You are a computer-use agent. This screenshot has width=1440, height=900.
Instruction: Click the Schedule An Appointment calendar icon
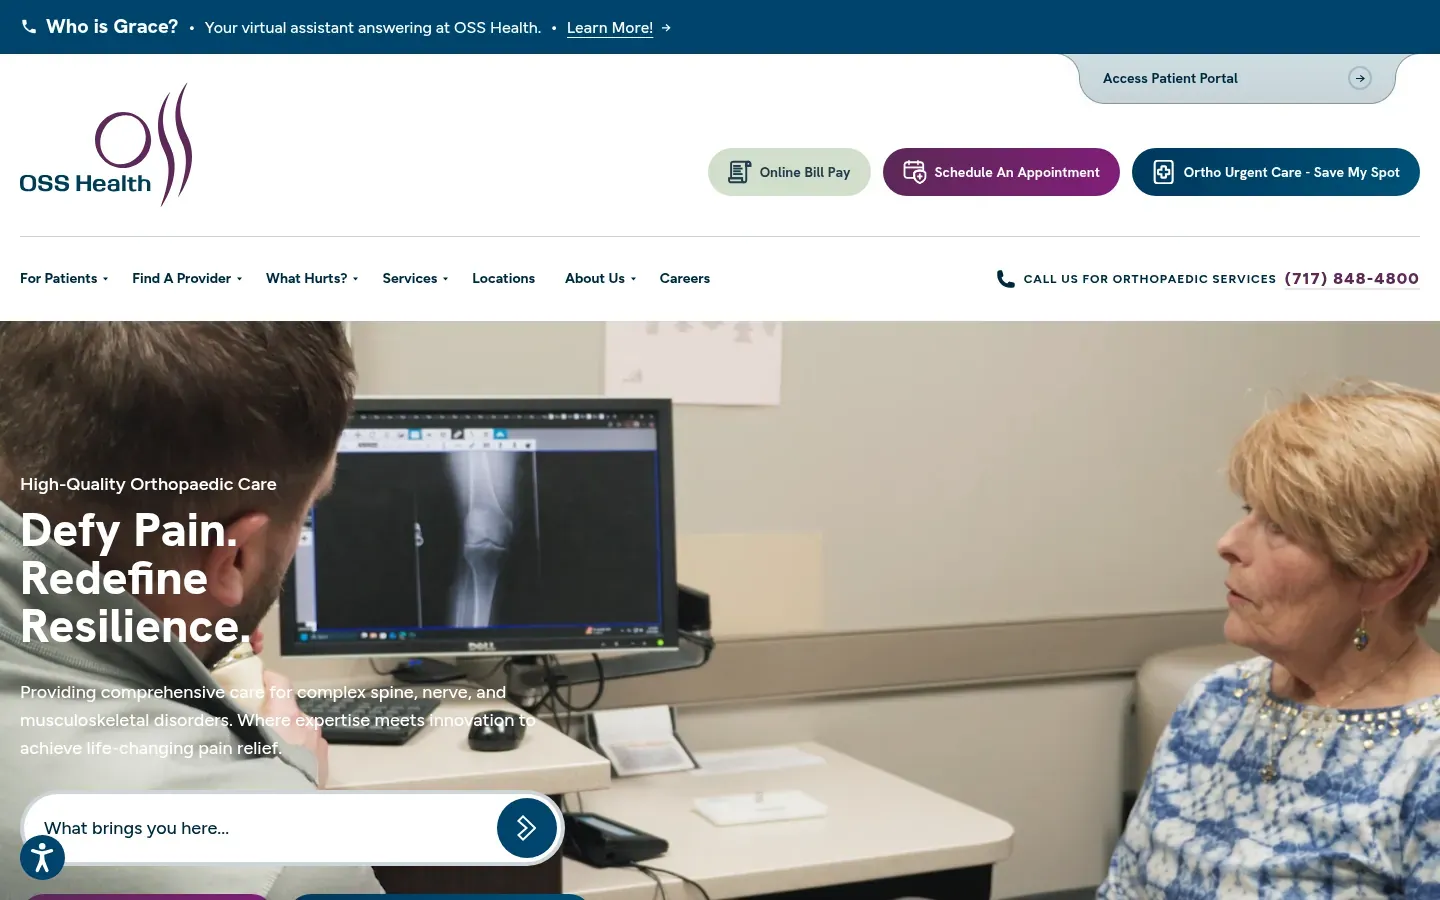pyautogui.click(x=914, y=172)
